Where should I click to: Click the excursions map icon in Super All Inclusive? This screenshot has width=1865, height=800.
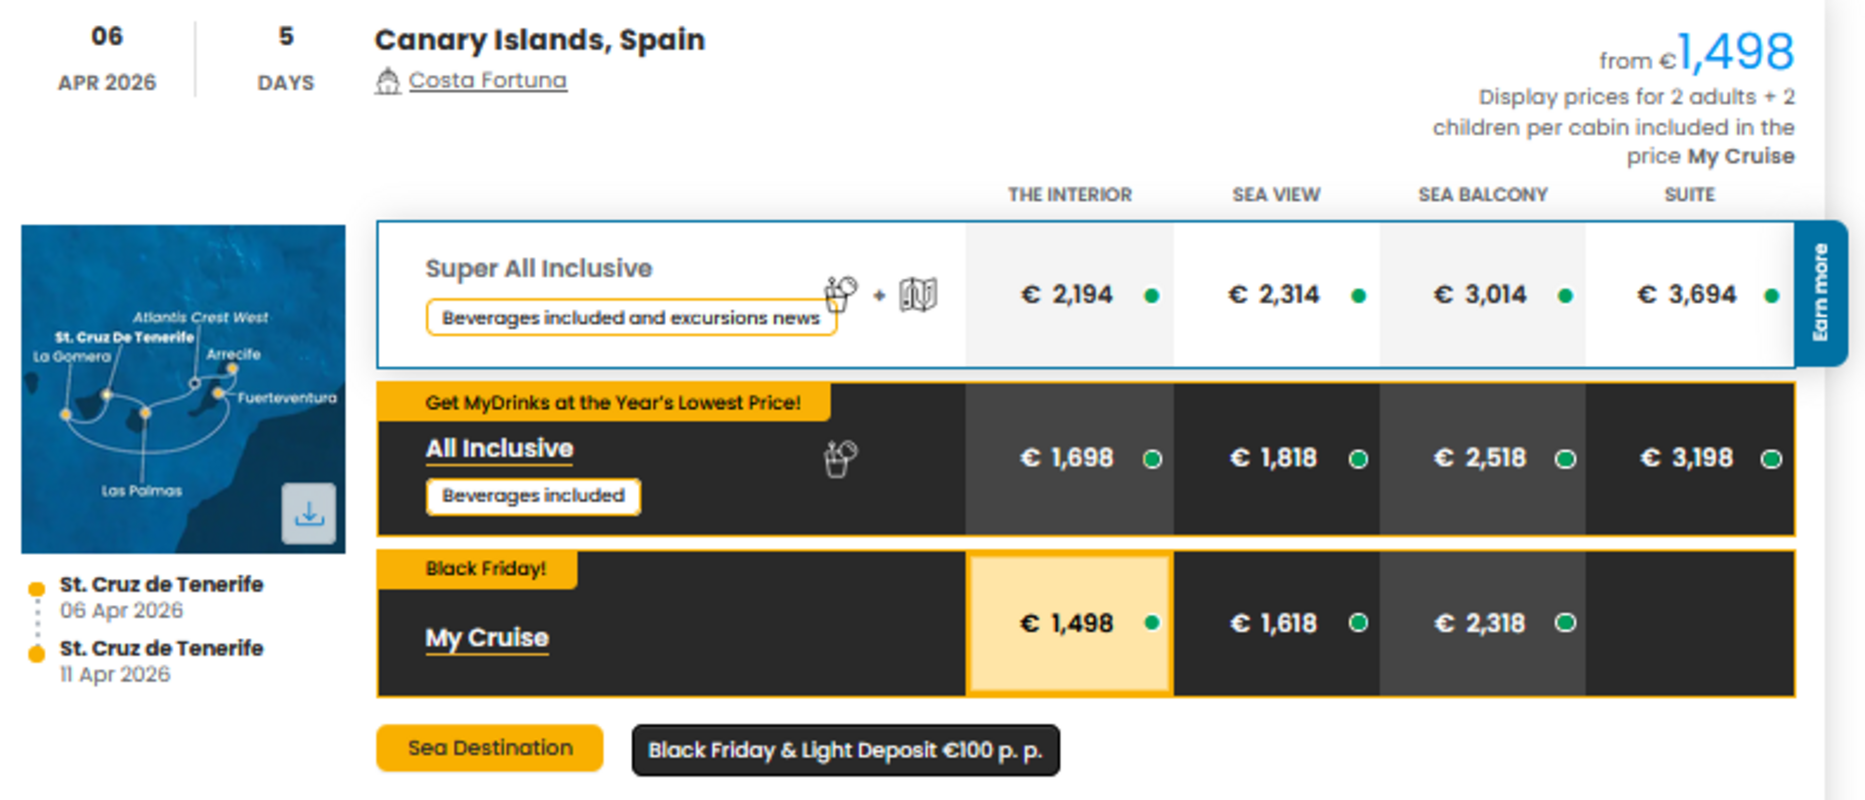(x=917, y=294)
